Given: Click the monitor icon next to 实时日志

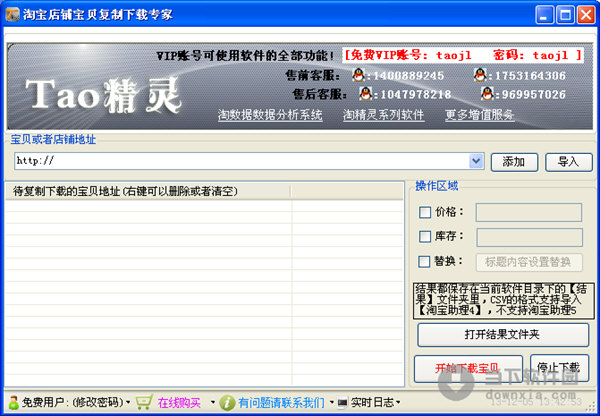Looking at the screenshot, I should (342, 403).
